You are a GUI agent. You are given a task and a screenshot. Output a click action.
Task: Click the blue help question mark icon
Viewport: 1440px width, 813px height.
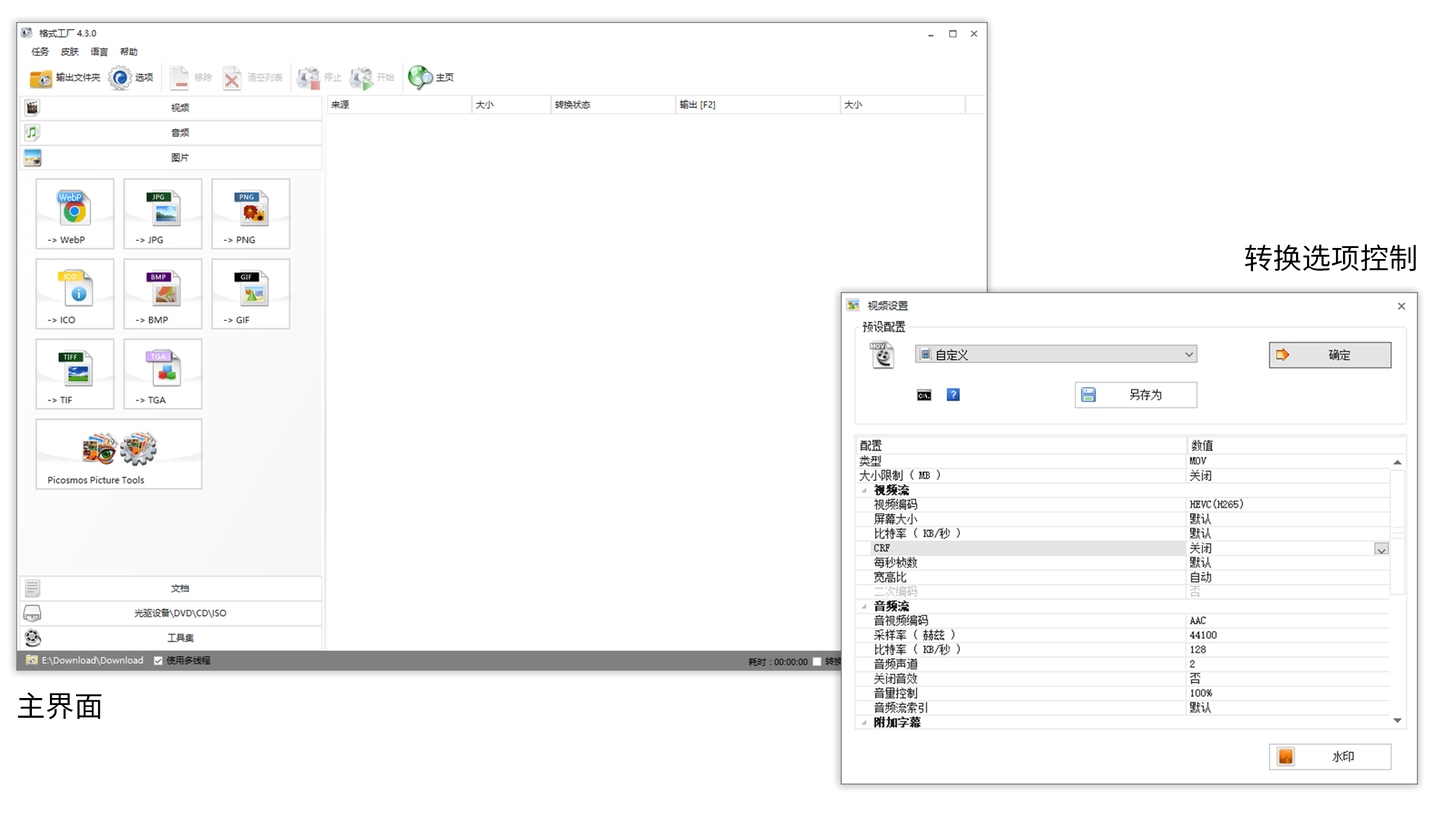point(953,395)
